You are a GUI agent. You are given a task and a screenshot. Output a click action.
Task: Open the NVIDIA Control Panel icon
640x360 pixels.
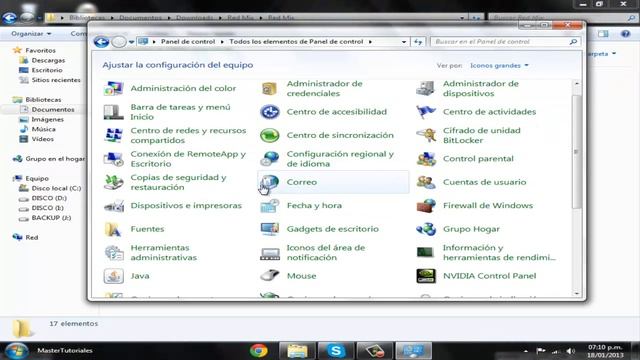click(426, 276)
